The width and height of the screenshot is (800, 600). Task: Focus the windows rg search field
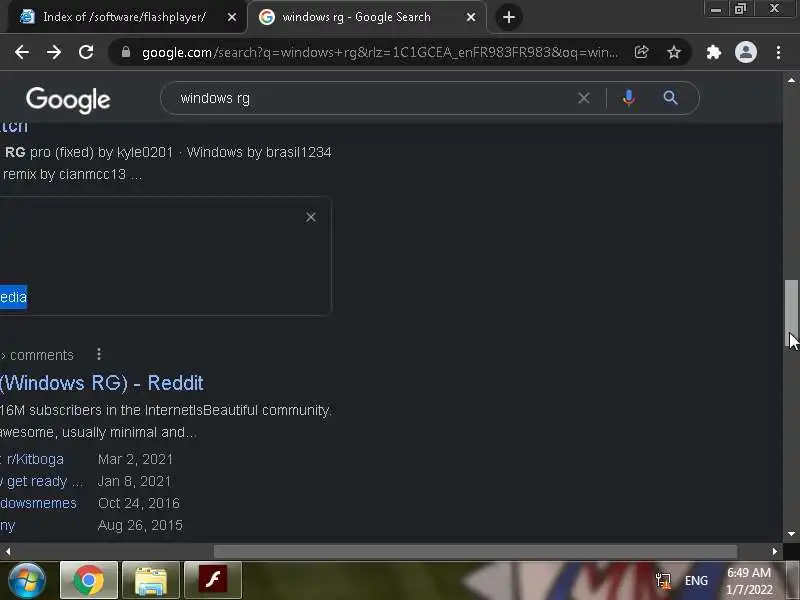(372, 98)
